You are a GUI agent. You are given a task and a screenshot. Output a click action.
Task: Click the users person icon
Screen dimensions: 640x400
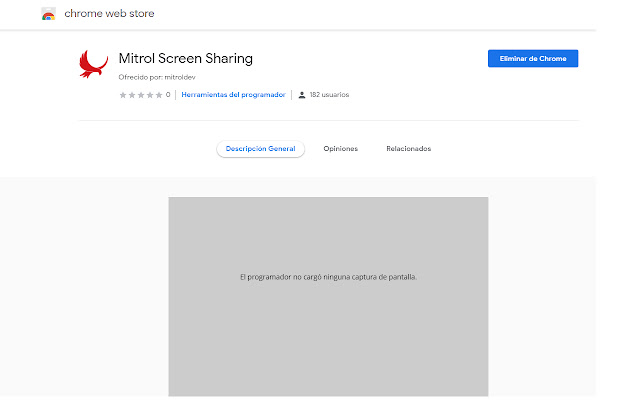(302, 95)
